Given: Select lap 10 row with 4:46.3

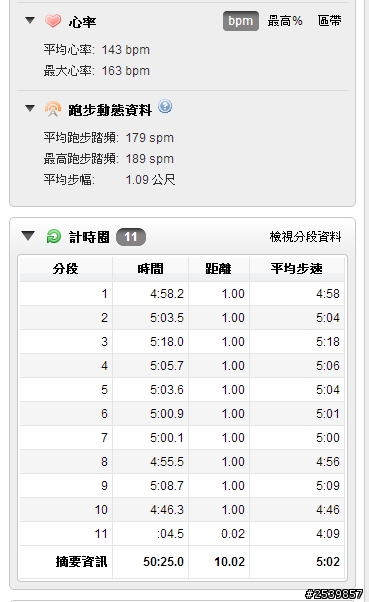Looking at the screenshot, I should click(x=182, y=509).
